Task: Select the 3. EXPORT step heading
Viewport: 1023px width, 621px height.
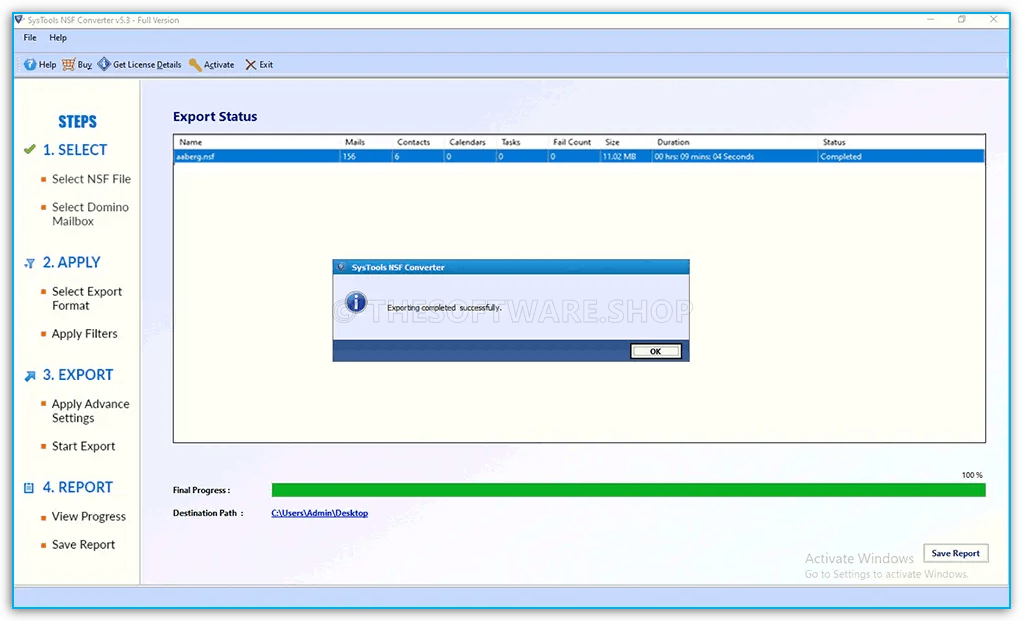Action: 78,375
